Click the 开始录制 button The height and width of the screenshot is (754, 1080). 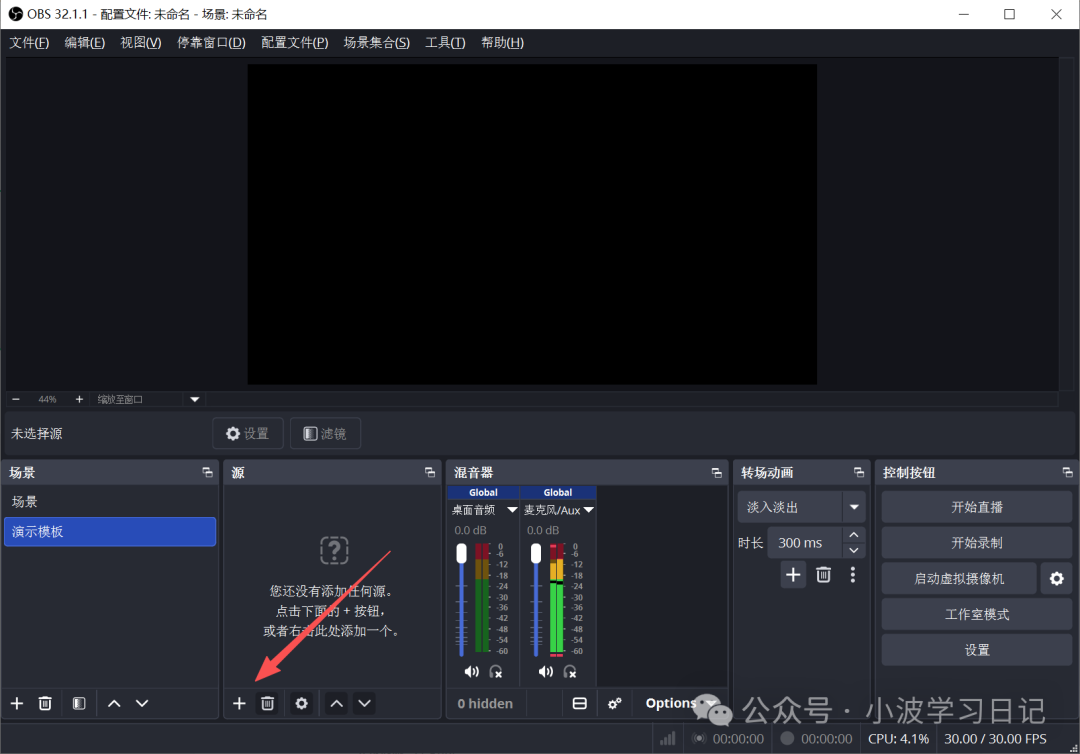click(976, 542)
